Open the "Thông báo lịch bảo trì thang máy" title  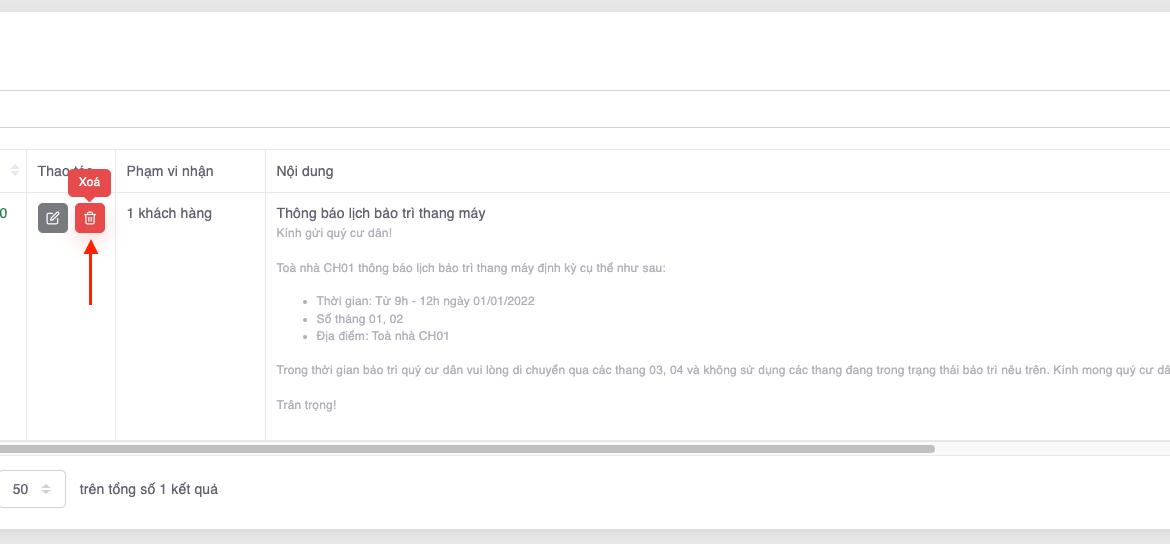[381, 213]
